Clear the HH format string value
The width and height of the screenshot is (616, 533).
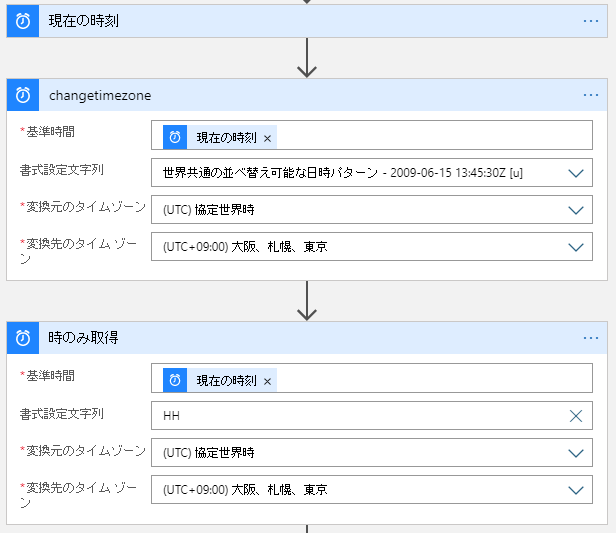576,416
